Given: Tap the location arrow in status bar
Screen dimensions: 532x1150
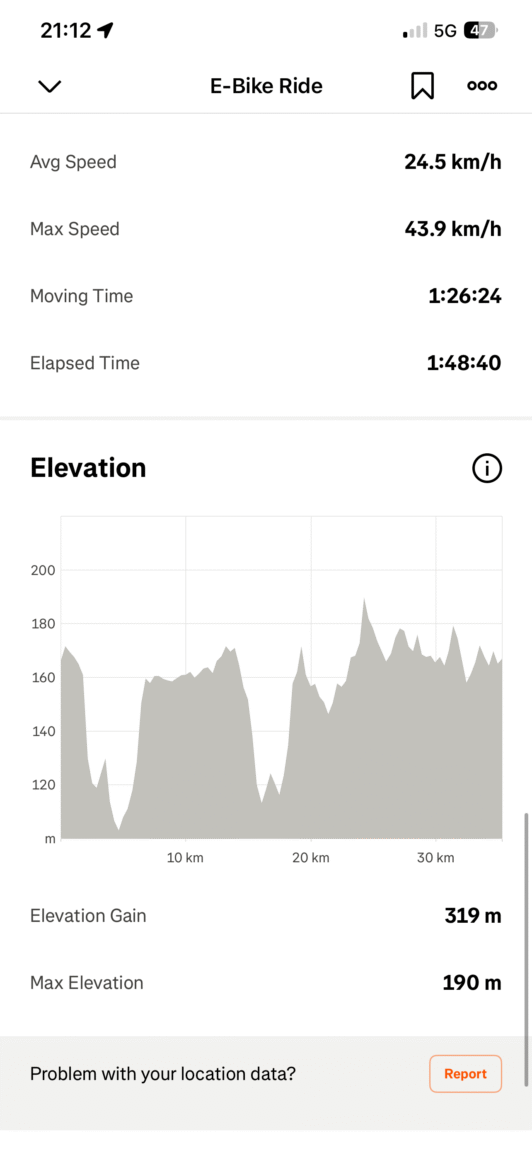Looking at the screenshot, I should (106, 30).
